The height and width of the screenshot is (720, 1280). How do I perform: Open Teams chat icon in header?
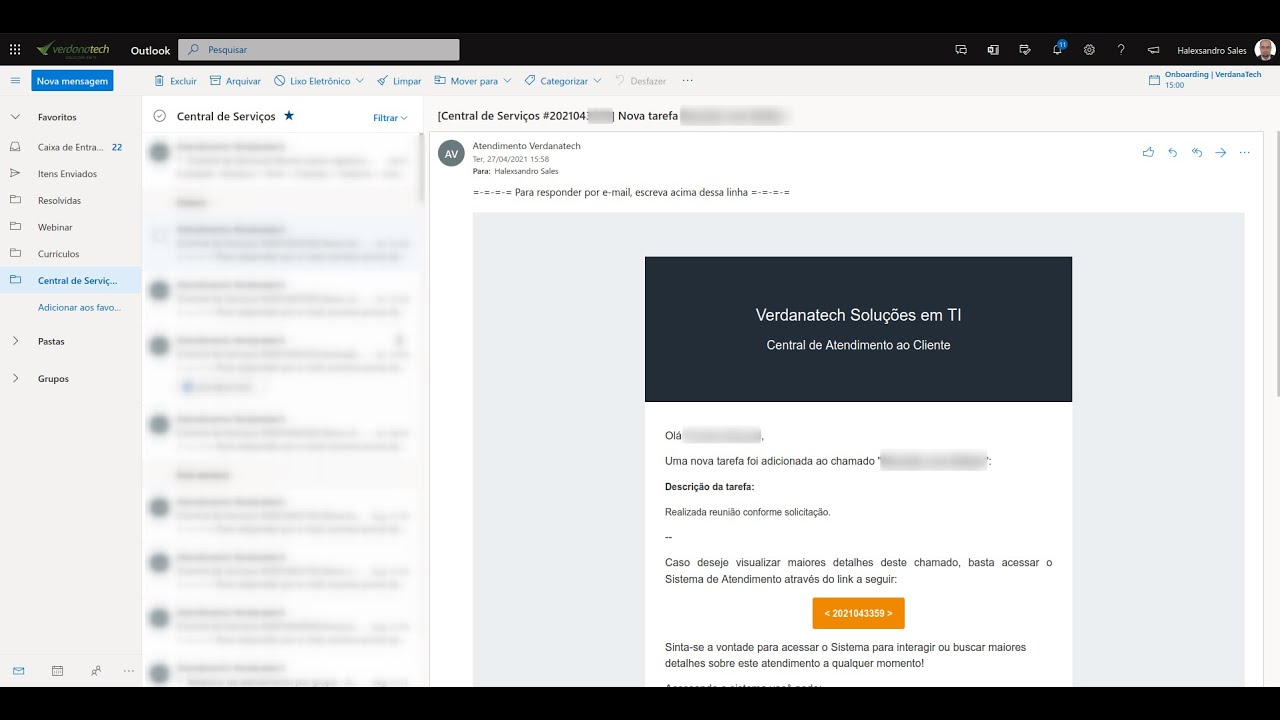click(x=961, y=49)
